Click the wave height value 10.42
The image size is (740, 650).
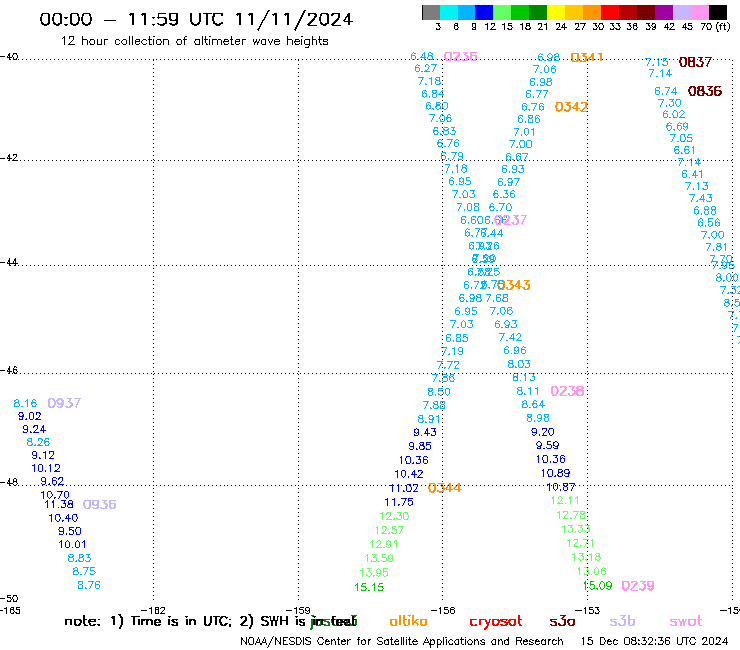tap(409, 474)
